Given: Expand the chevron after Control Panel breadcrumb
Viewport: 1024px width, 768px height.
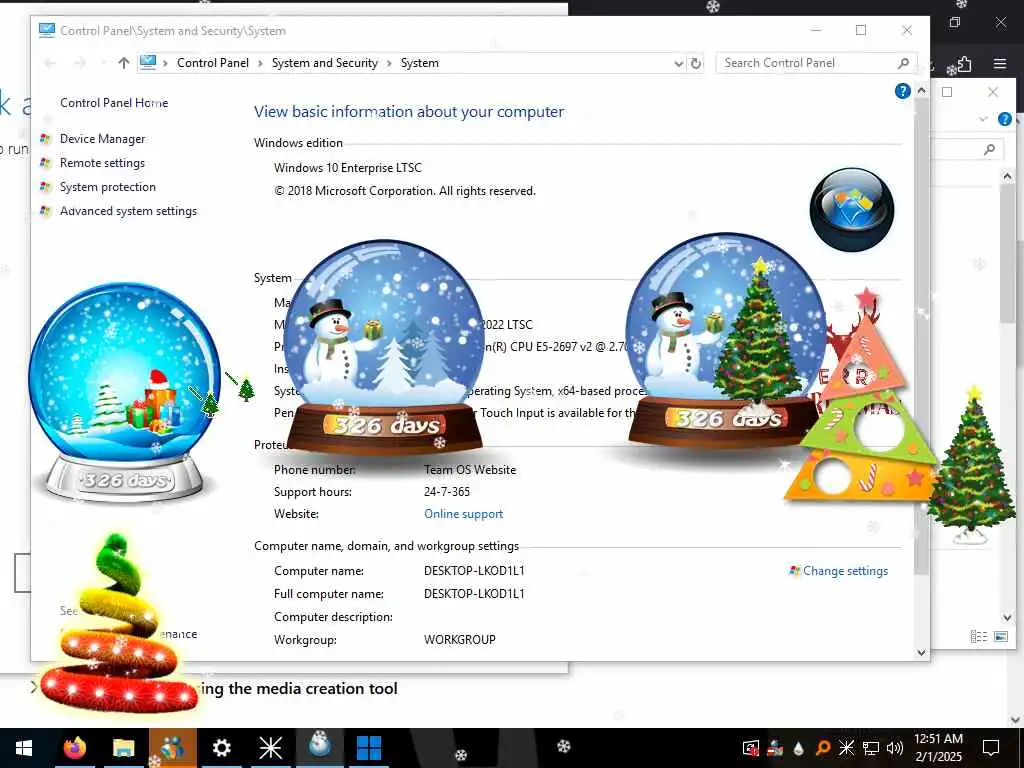Looking at the screenshot, I should click(x=260, y=63).
